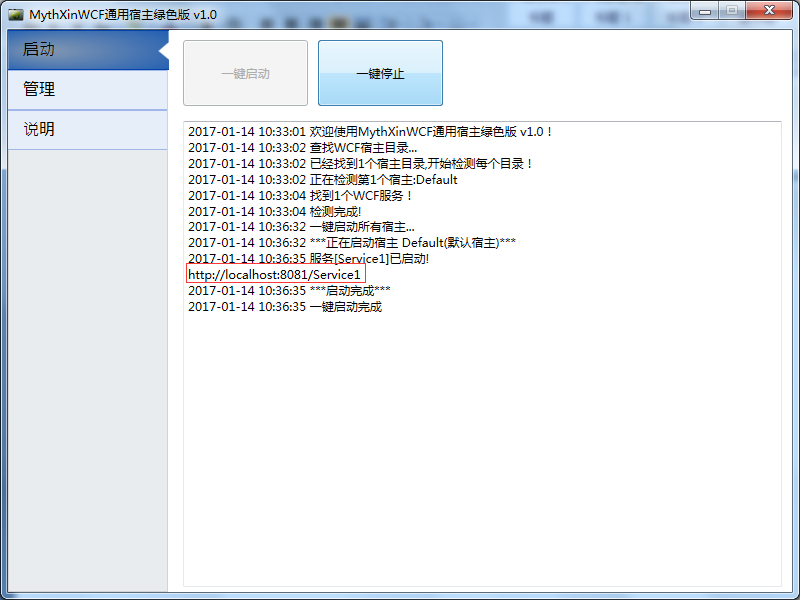Image resolution: width=800 pixels, height=600 pixels.
Task: Click the app icon in title bar
Action: click(16, 14)
